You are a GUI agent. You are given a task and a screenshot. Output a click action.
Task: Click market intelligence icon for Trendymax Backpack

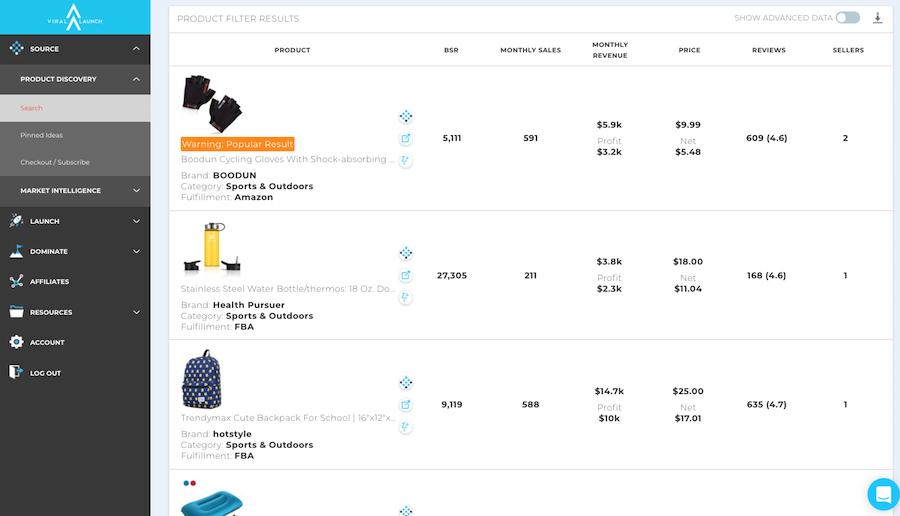point(406,383)
